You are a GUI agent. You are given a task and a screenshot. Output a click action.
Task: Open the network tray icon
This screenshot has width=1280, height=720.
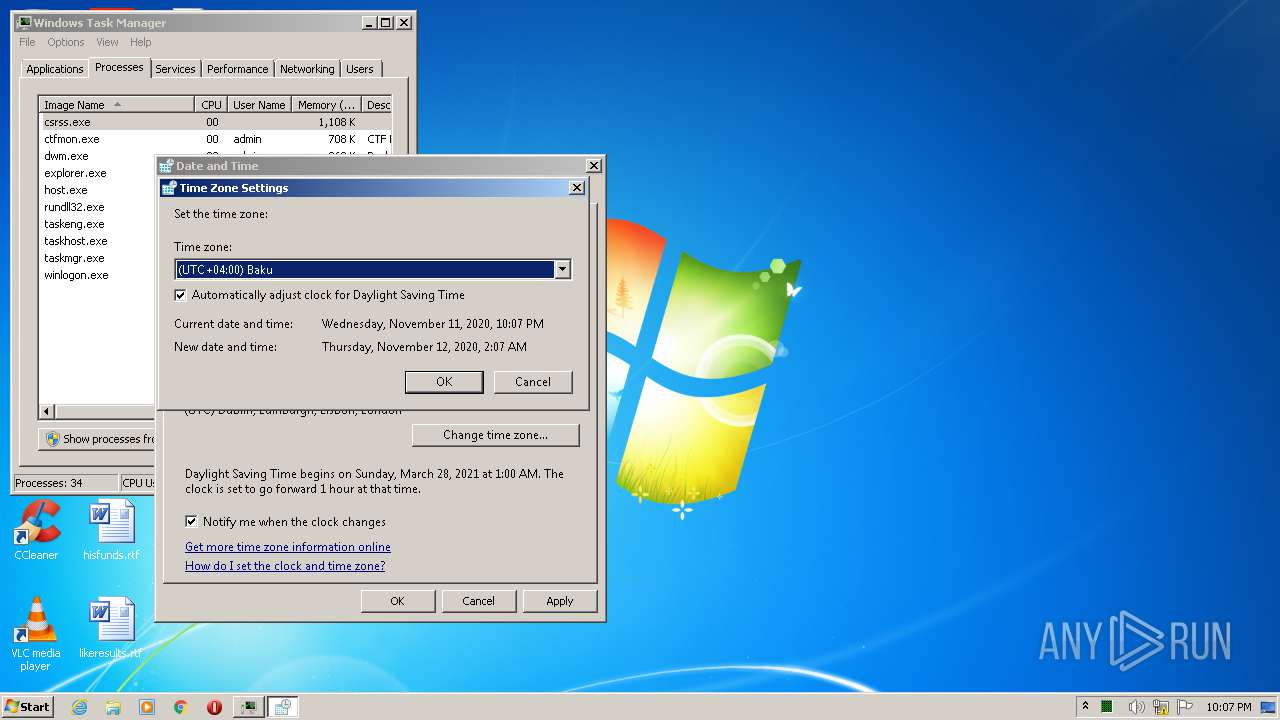click(1161, 707)
